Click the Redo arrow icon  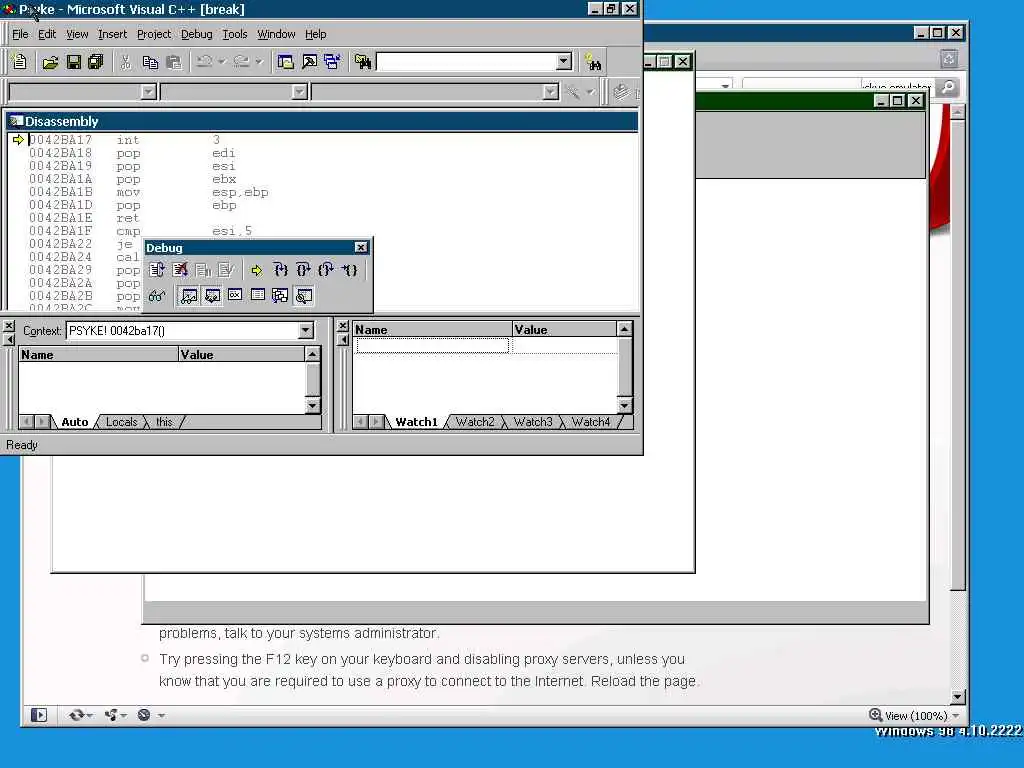click(242, 61)
